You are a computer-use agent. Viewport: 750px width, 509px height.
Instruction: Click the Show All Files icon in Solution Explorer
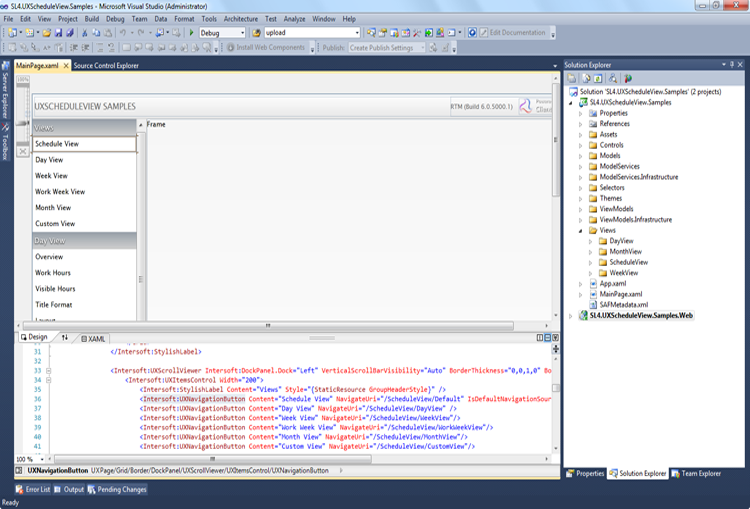tap(586, 78)
